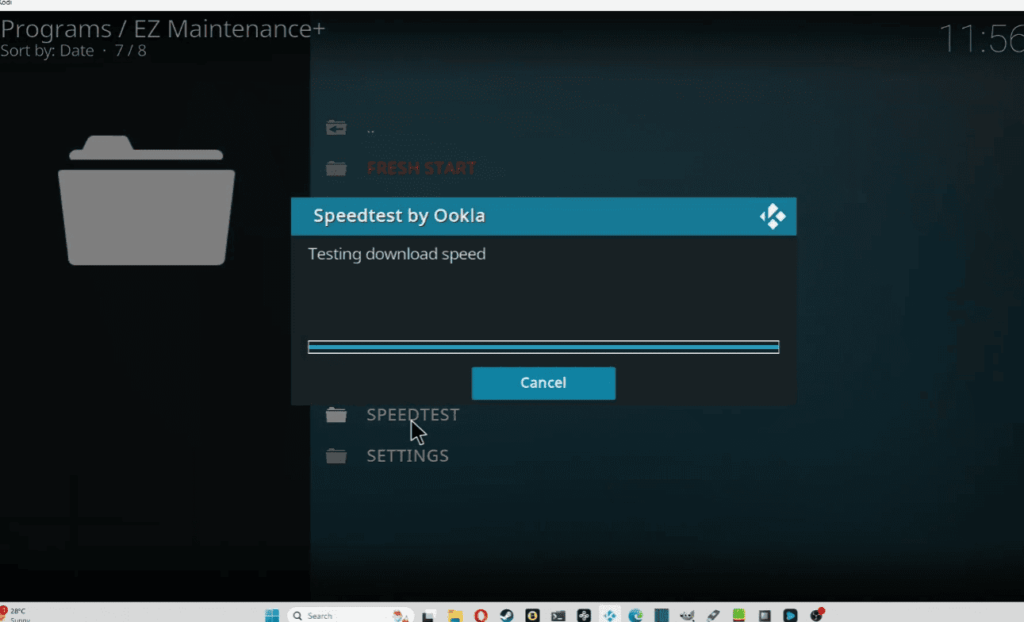This screenshot has height=622, width=1024.
Task: Click the large folder thumbnail on the left
Action: click(x=146, y=200)
